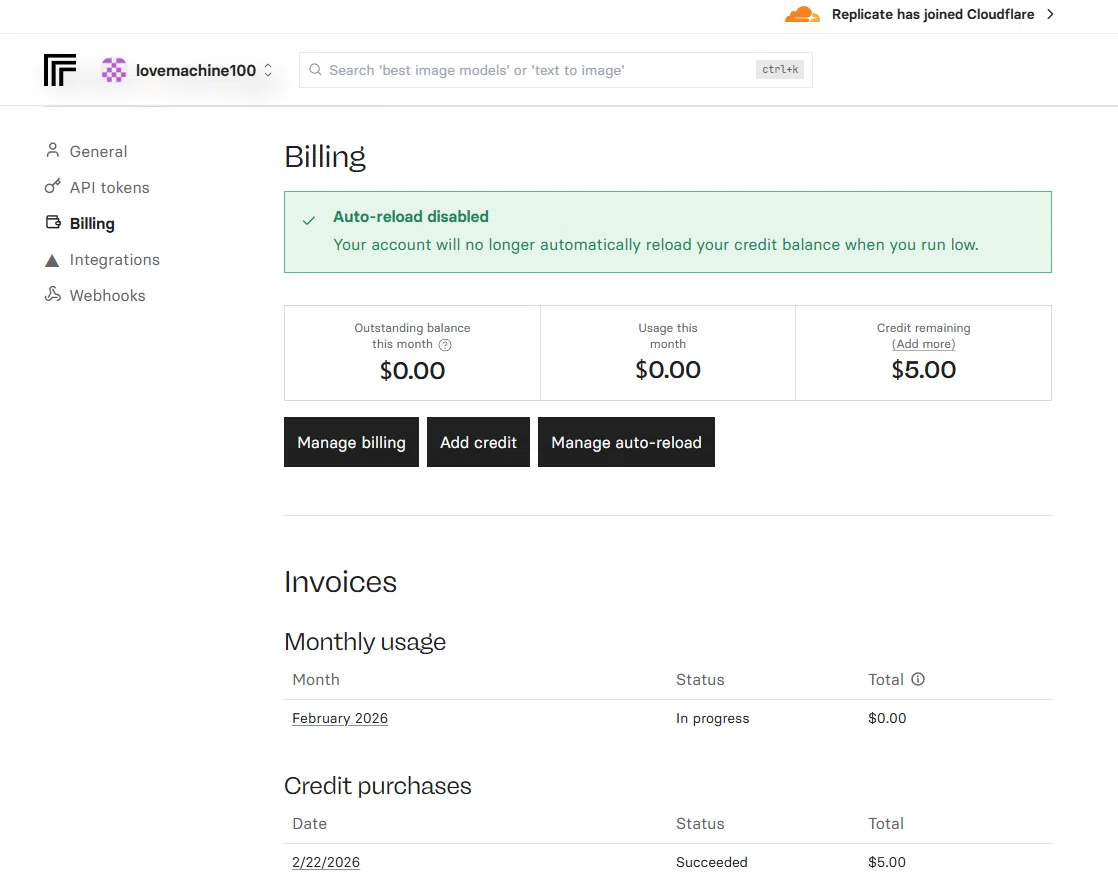Click the ctrl+k shortcut badge

(x=780, y=69)
